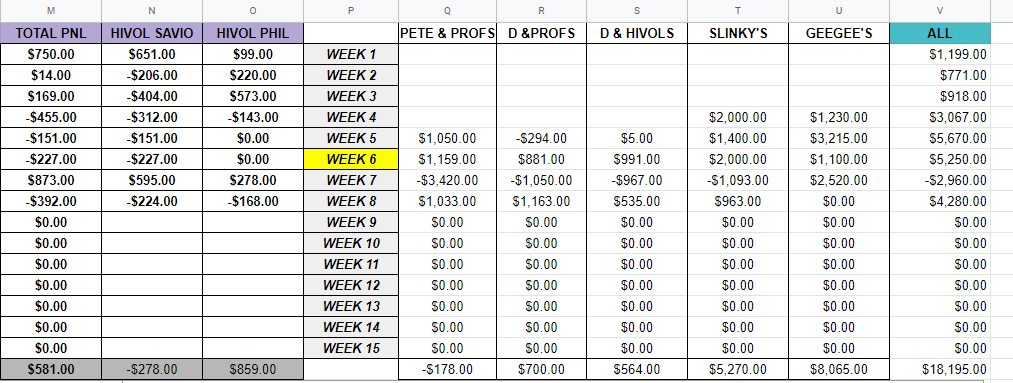
Task: Select the $8,065.00 GEEGEE'S total cell
Action: [839, 369]
